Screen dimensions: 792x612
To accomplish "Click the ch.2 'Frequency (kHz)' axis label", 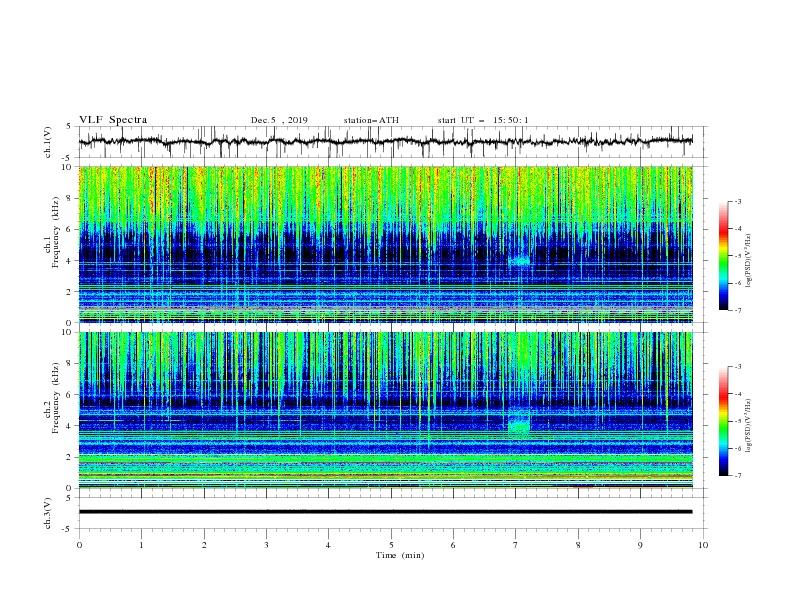I will 56,398.
